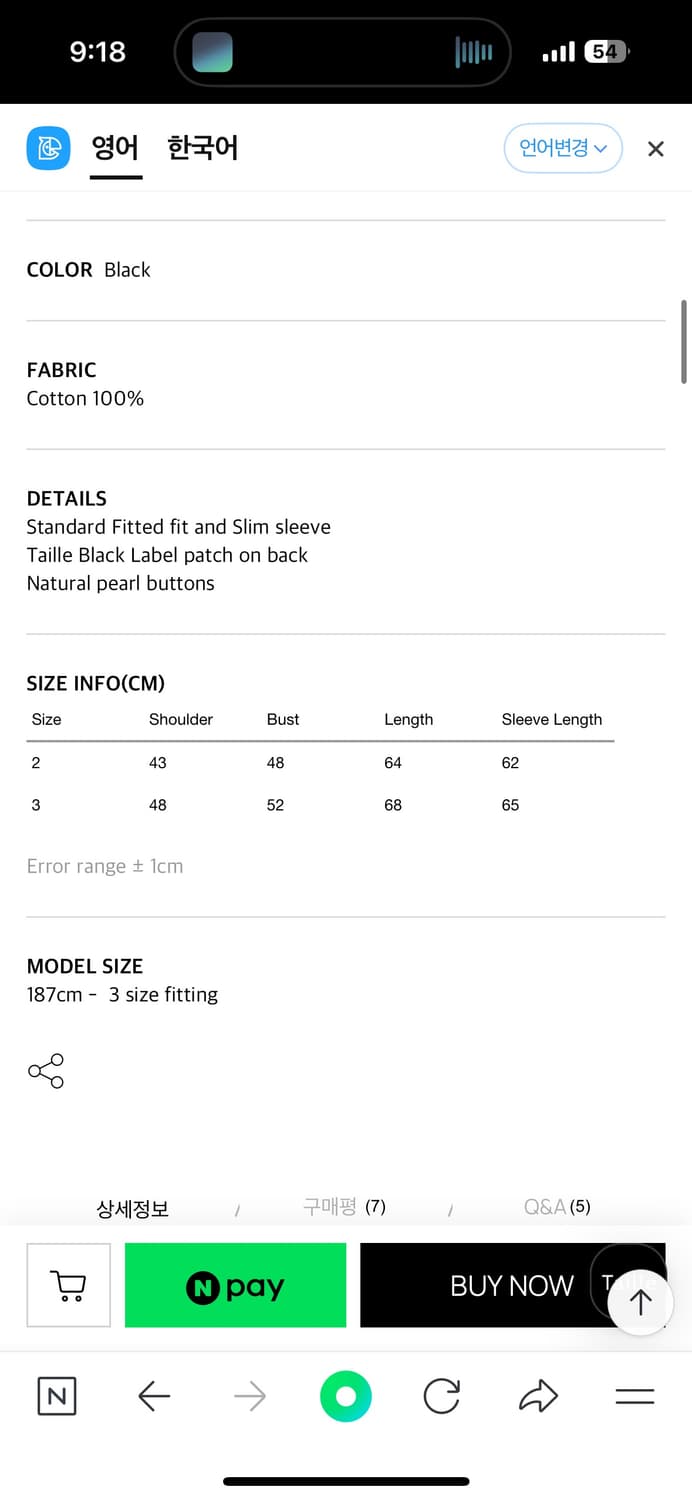Reload the current page
692x1500 pixels.
(441, 1396)
